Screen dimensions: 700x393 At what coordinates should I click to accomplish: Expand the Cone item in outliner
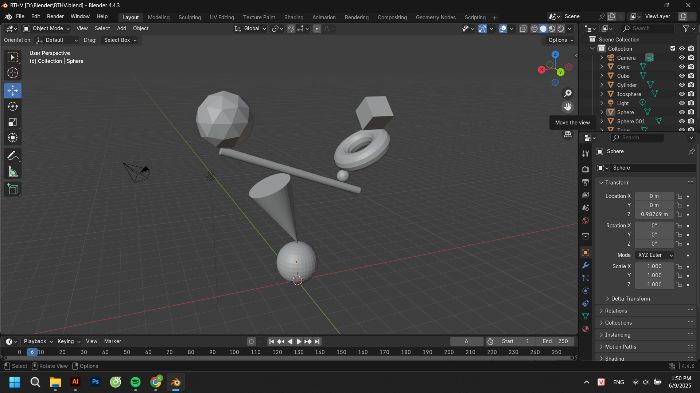coord(602,67)
